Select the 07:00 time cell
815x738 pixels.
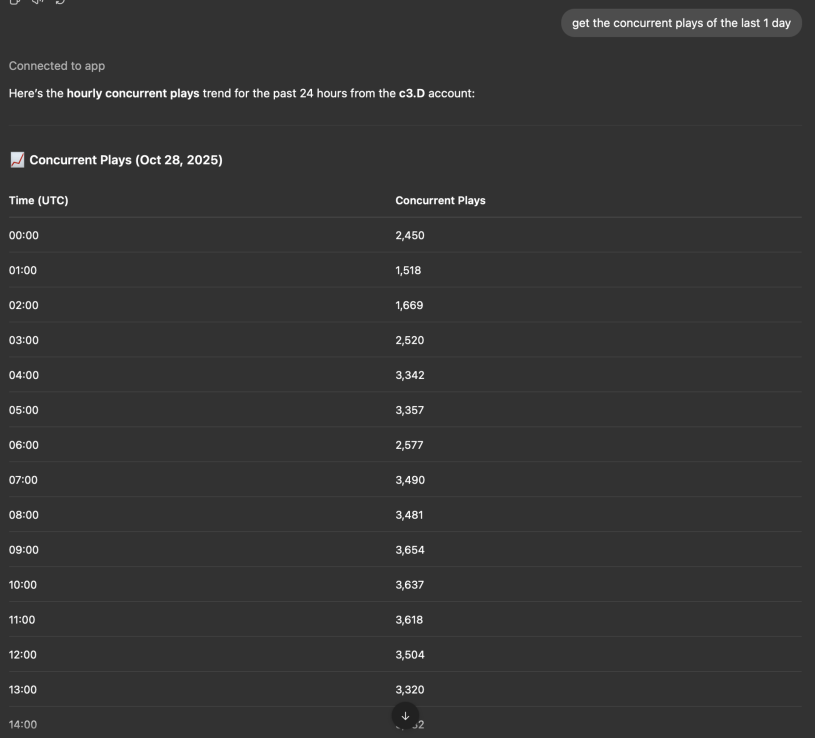23,480
